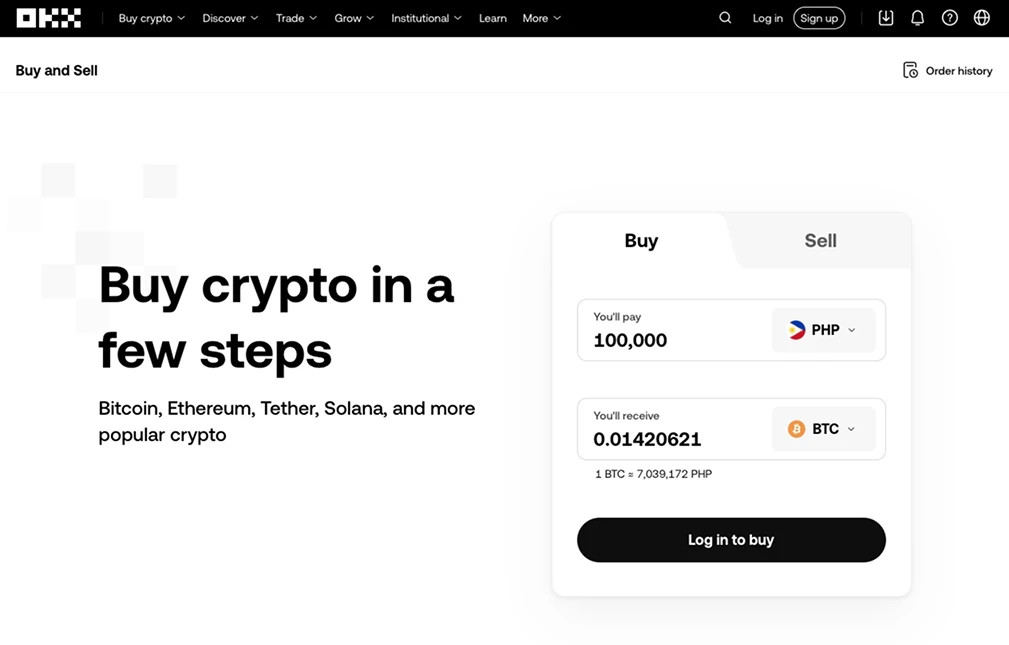This screenshot has height=645, width=1009.
Task: Click the OKX logo
Action: pos(49,18)
